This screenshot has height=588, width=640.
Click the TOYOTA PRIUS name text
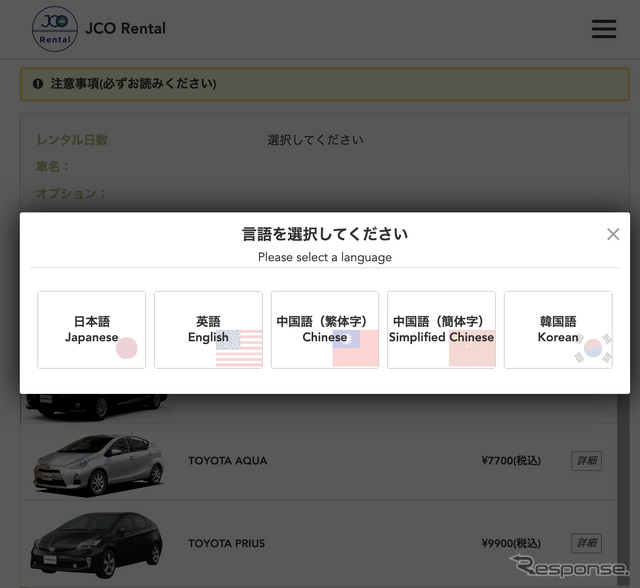[x=227, y=544]
